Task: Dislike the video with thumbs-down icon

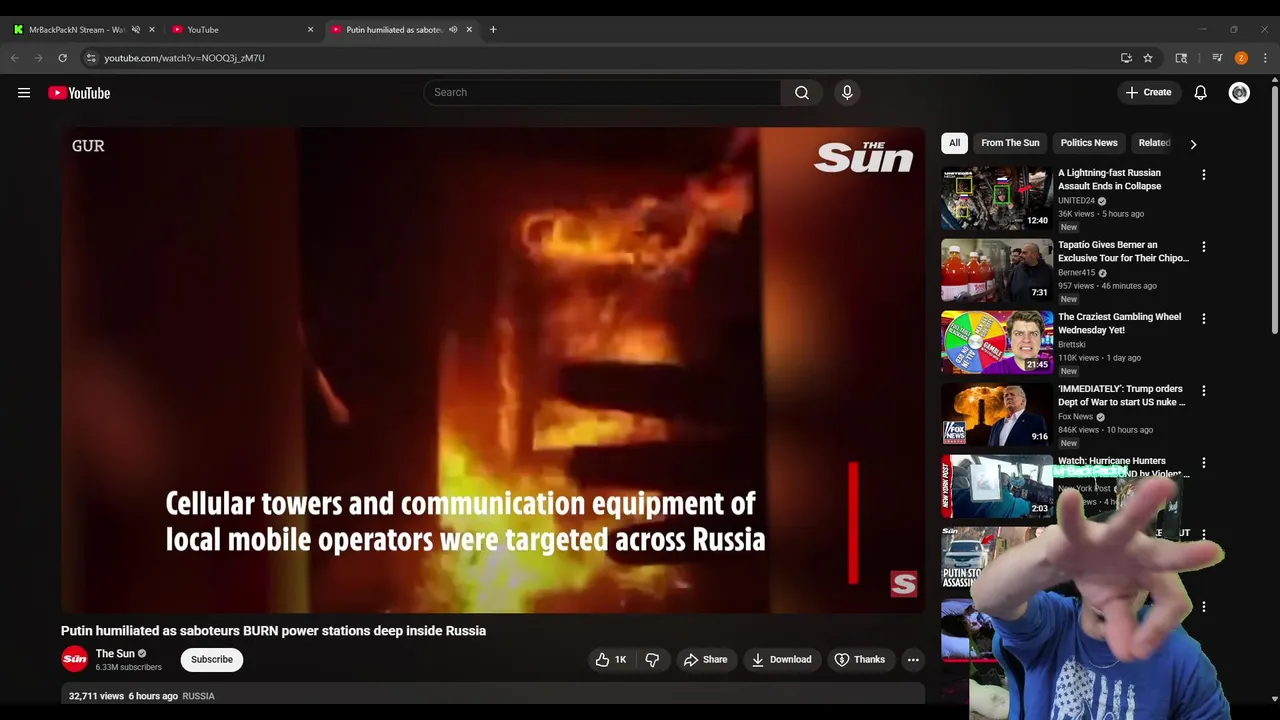Action: pos(652,659)
